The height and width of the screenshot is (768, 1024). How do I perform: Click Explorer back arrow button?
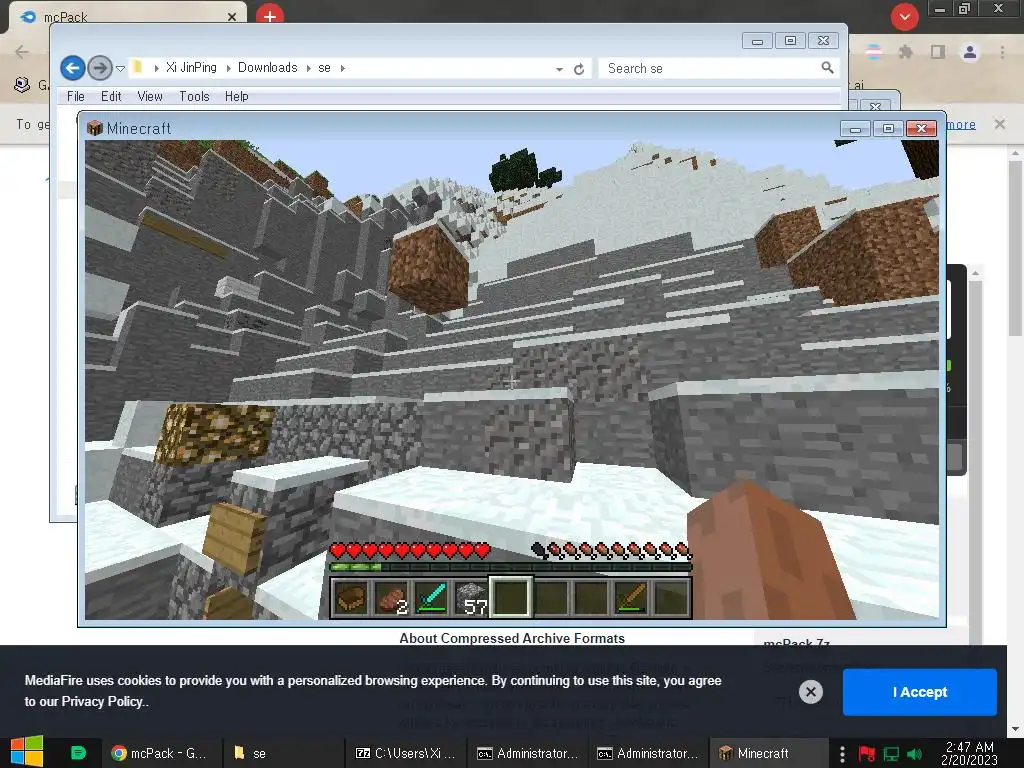click(x=72, y=68)
